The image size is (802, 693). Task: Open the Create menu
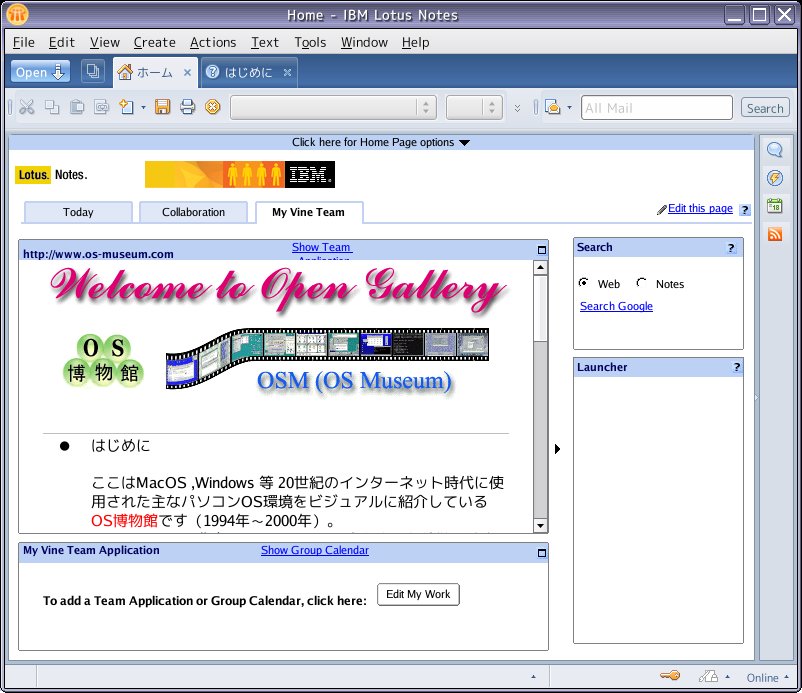[154, 42]
